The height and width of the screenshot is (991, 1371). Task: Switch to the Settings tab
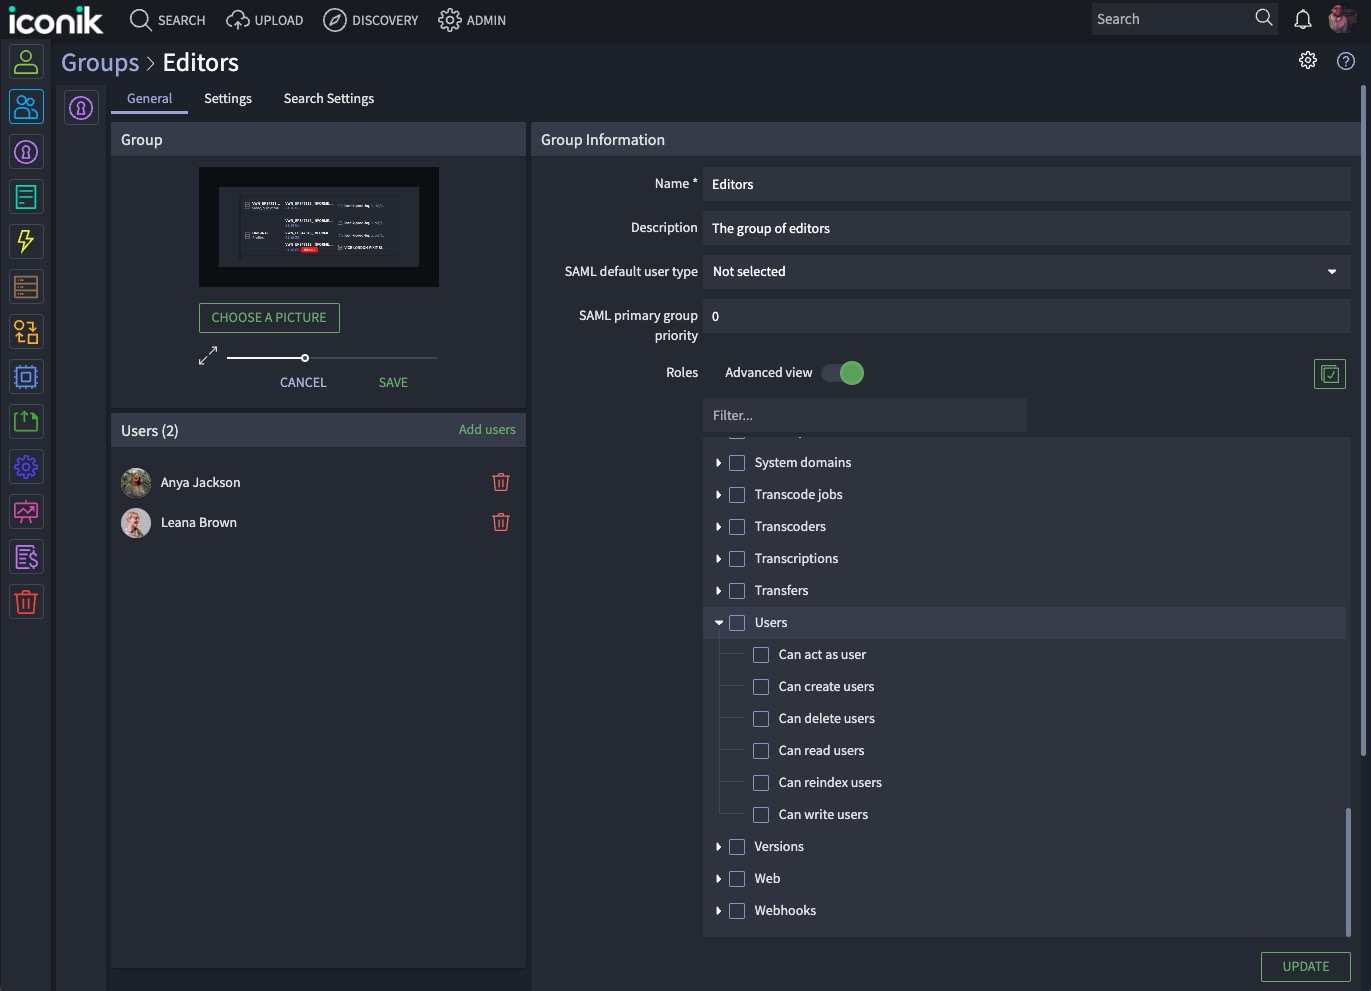pyautogui.click(x=227, y=98)
